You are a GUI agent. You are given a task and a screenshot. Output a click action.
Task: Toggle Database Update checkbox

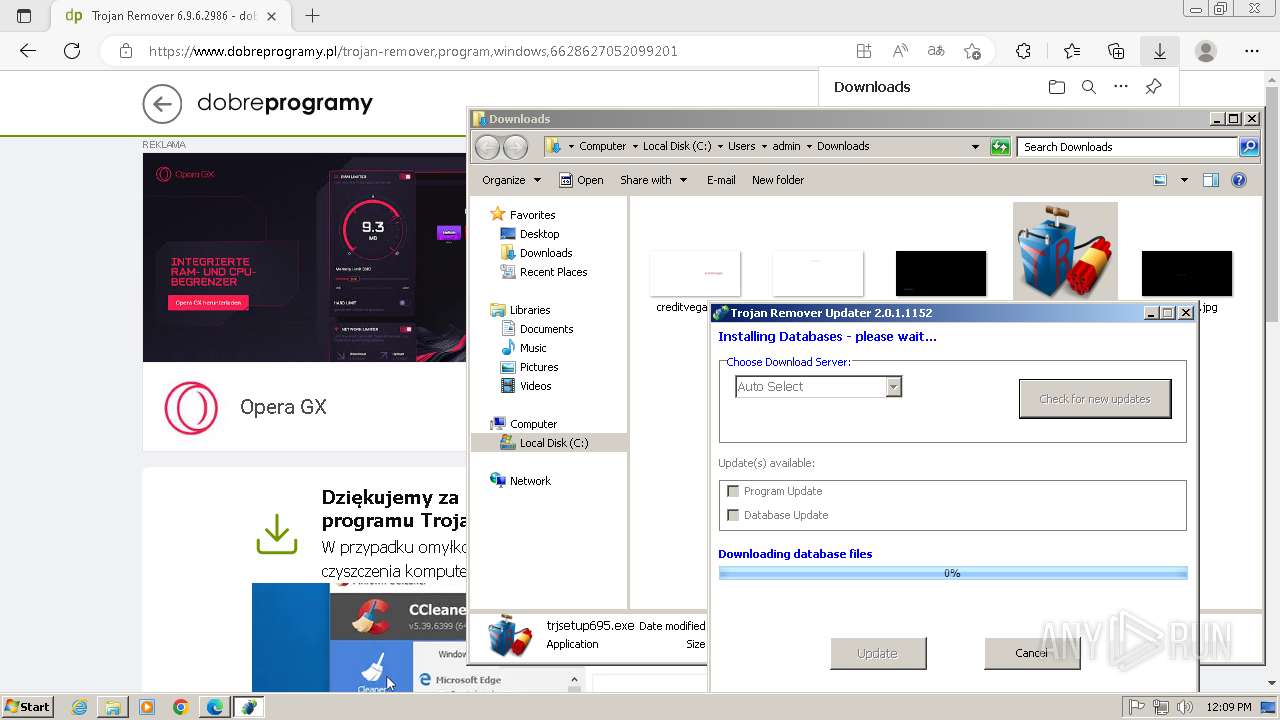(x=733, y=515)
